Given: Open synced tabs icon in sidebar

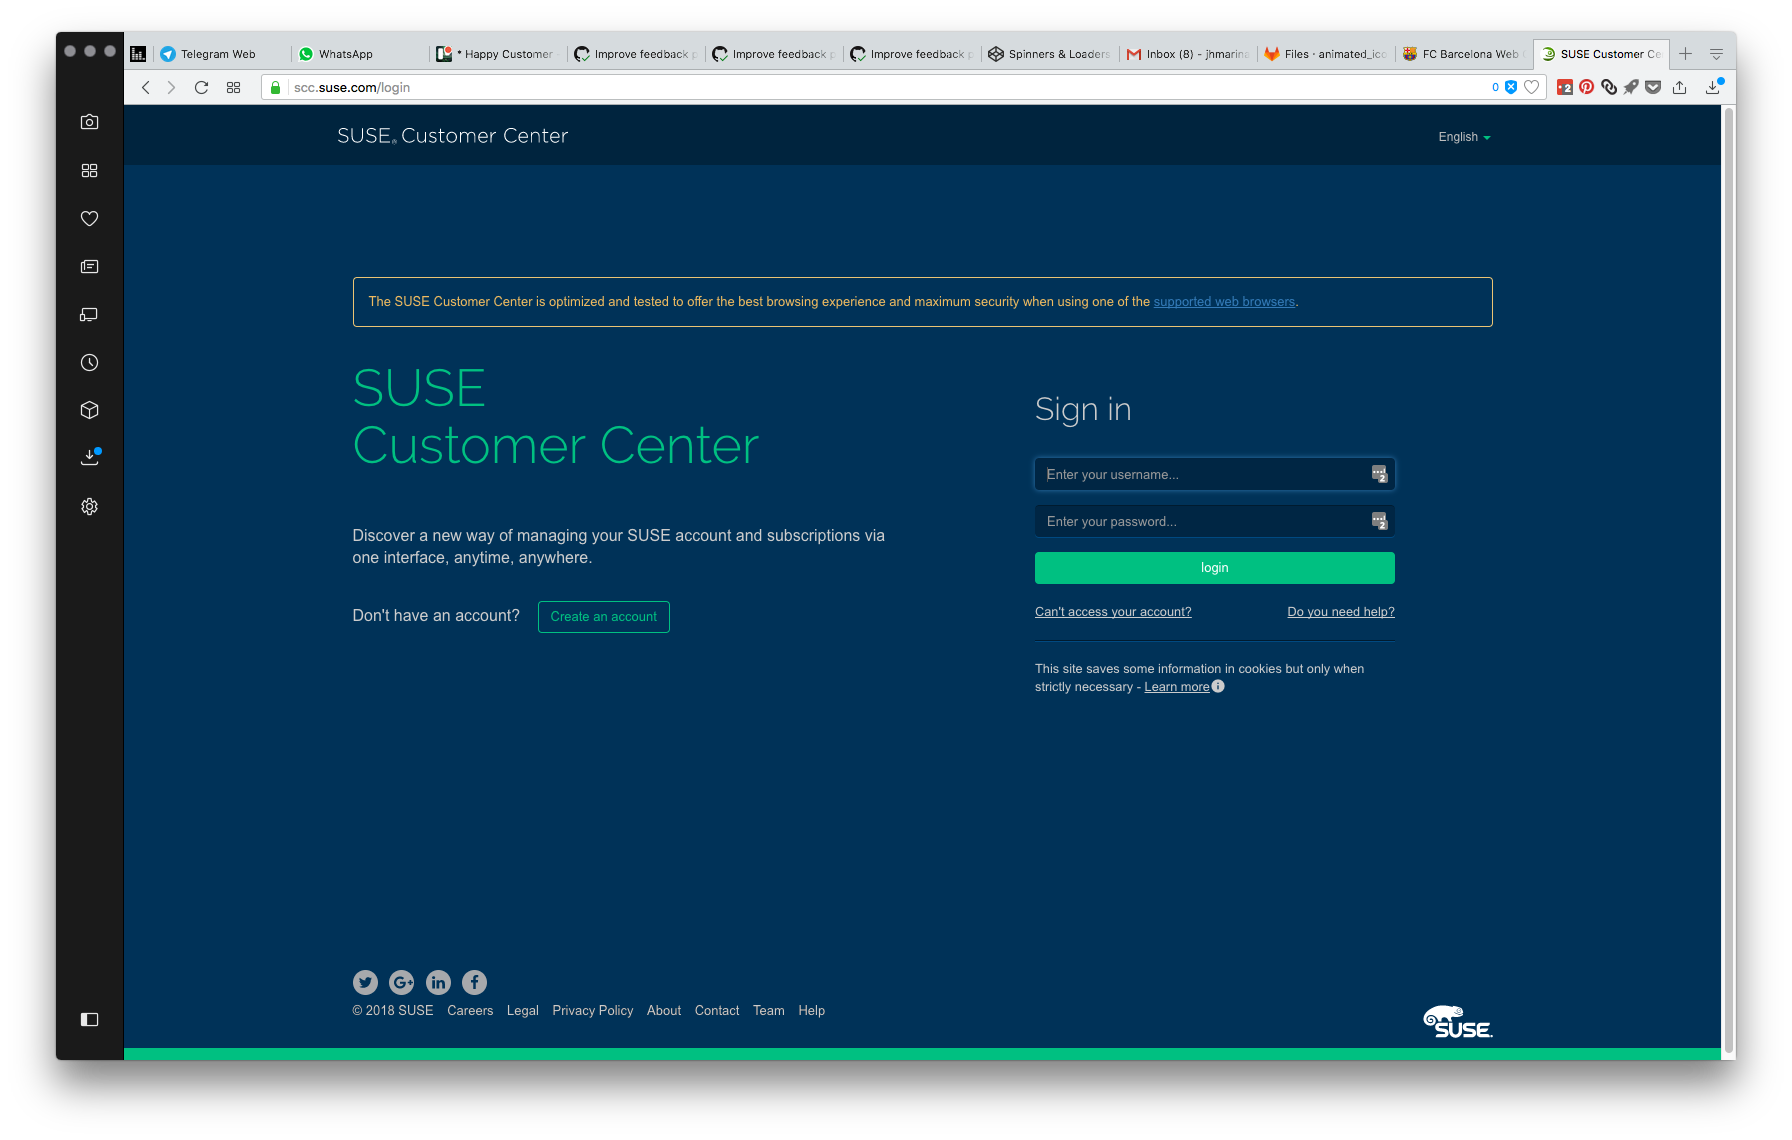Looking at the screenshot, I should (89, 314).
